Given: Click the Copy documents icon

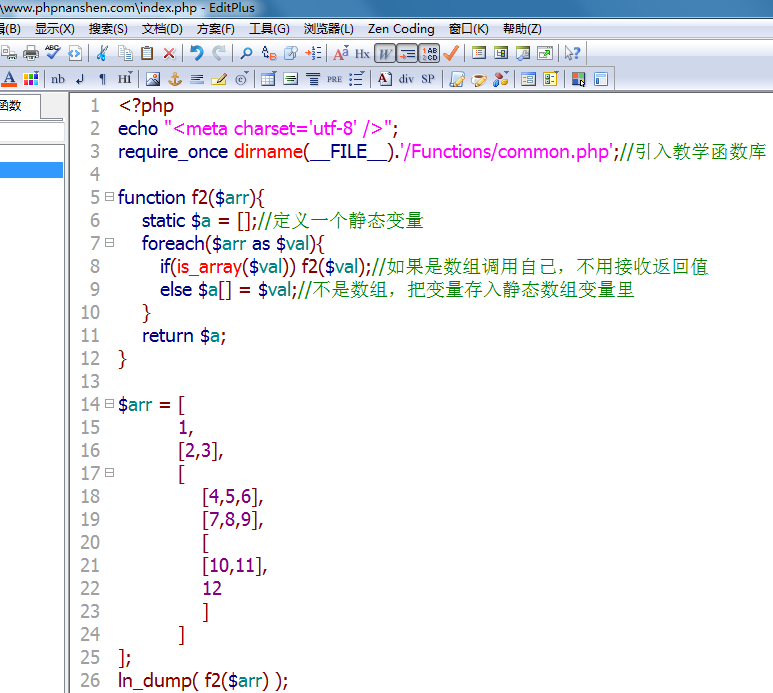Looking at the screenshot, I should [125, 53].
